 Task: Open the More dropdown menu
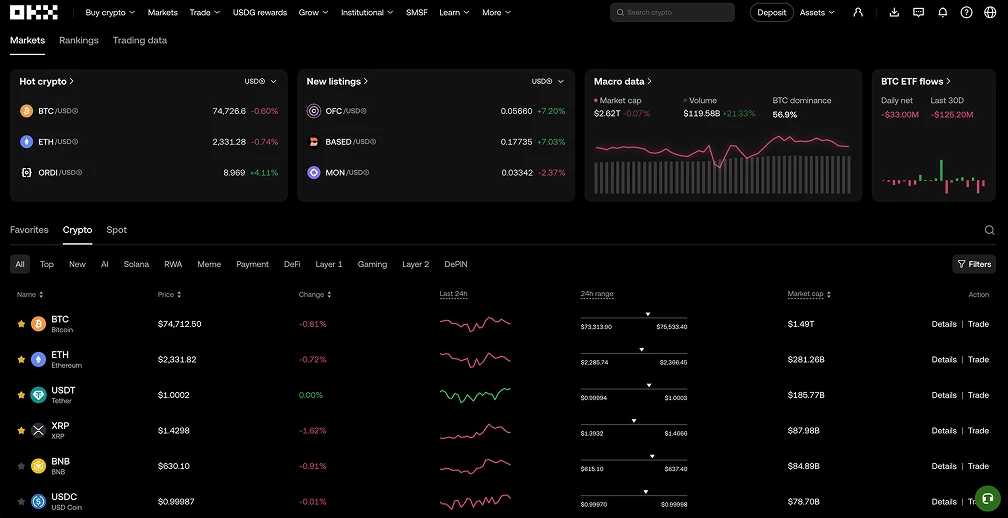[x=496, y=12]
